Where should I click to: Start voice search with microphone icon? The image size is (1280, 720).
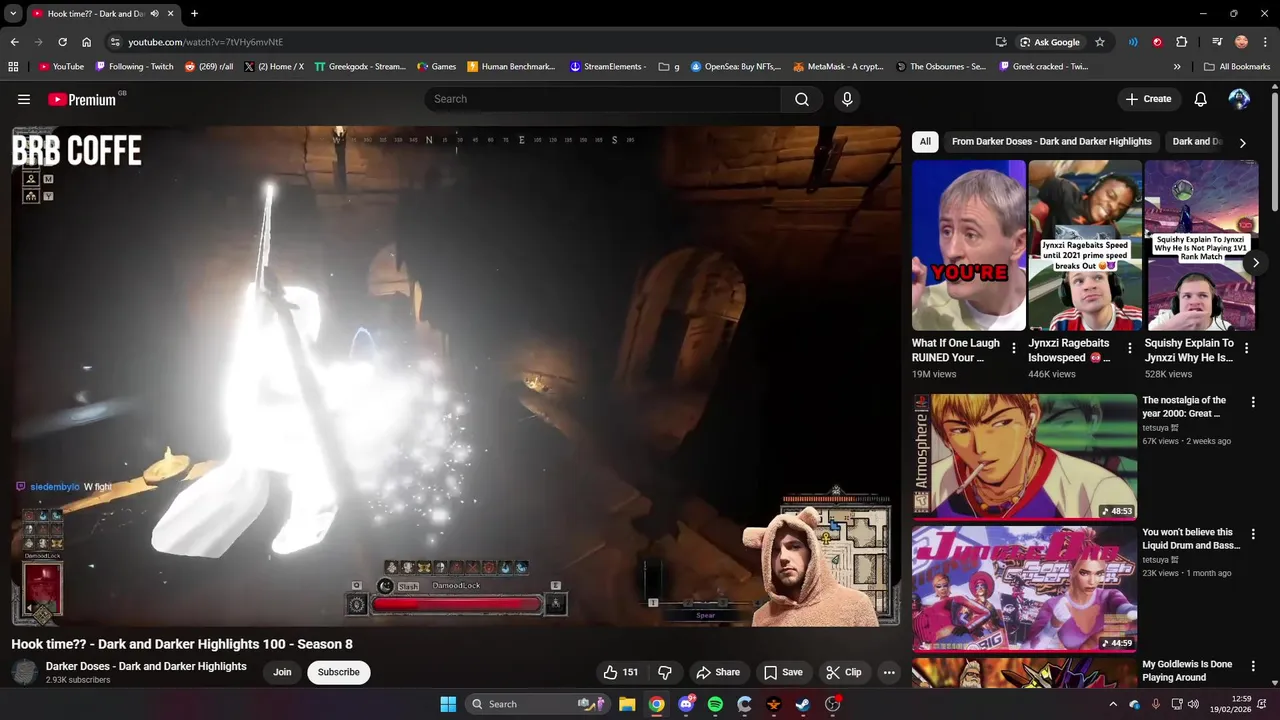coord(847,99)
